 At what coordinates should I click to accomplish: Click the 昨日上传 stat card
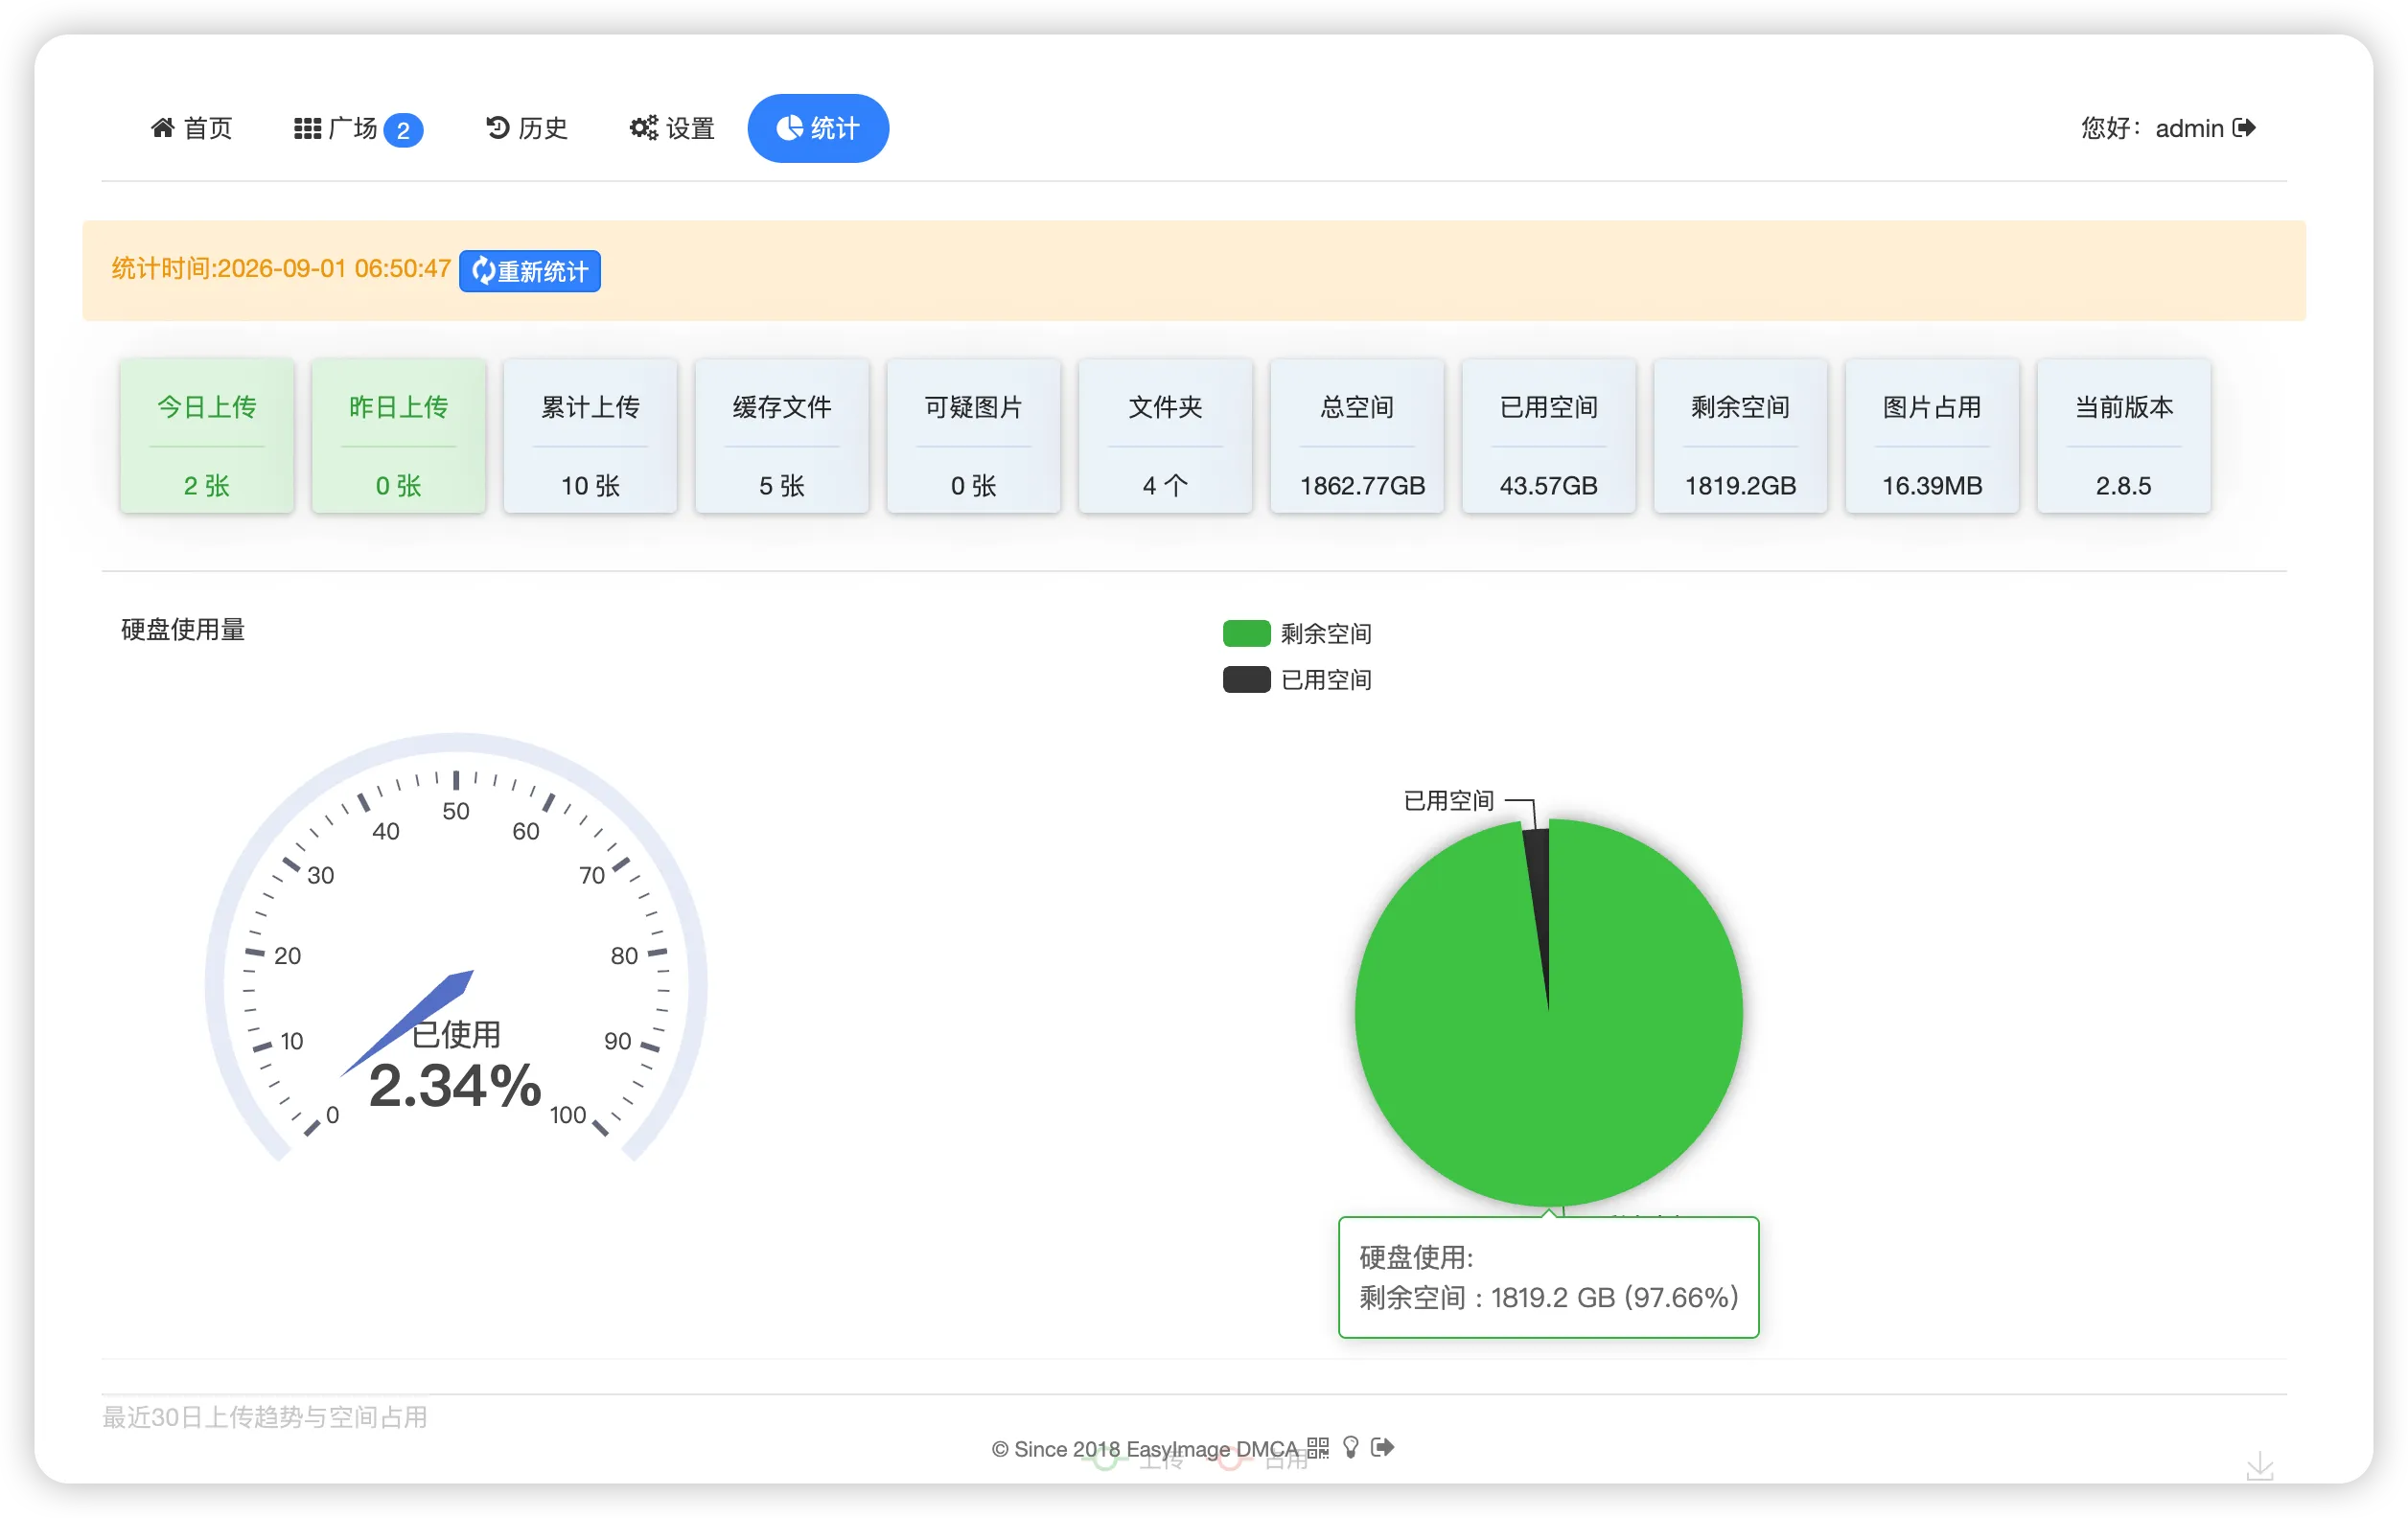pos(398,436)
